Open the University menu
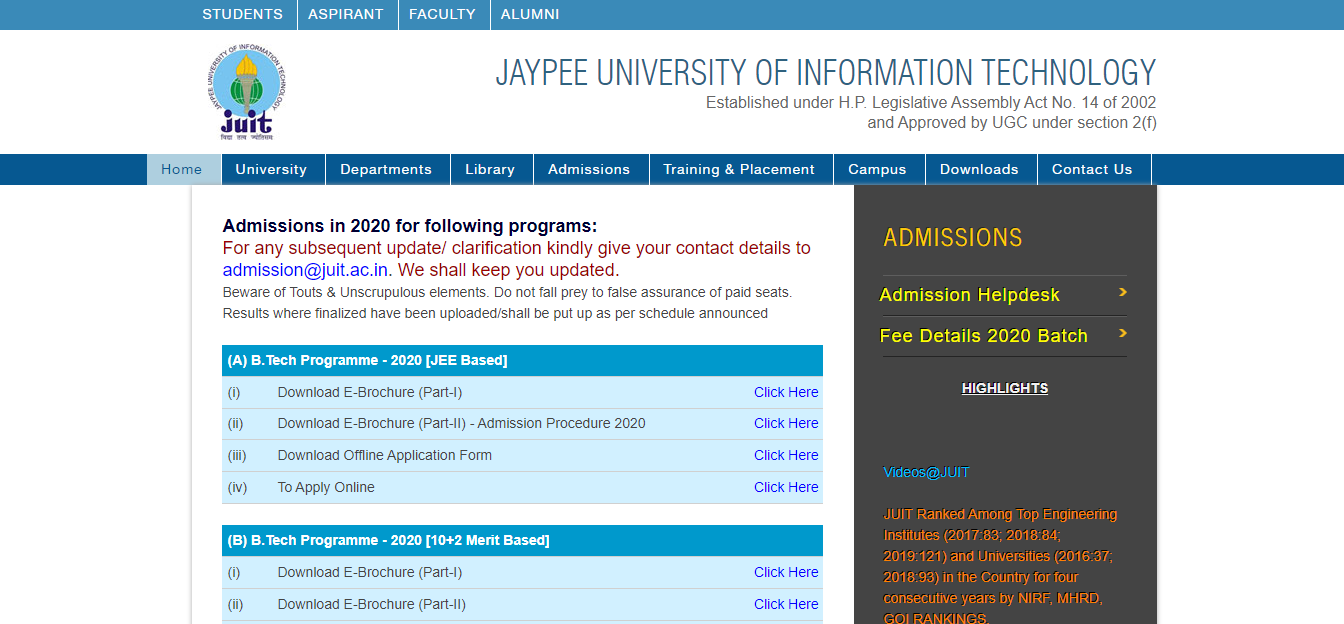Viewport: 1344px width, 624px height. click(x=272, y=169)
